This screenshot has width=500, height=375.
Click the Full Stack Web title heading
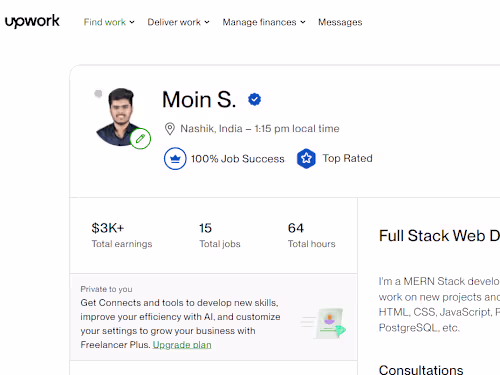pyautogui.click(x=439, y=236)
